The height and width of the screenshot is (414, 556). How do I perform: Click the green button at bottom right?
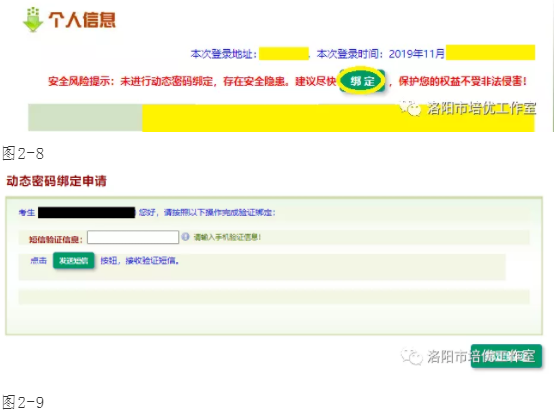[506, 356]
